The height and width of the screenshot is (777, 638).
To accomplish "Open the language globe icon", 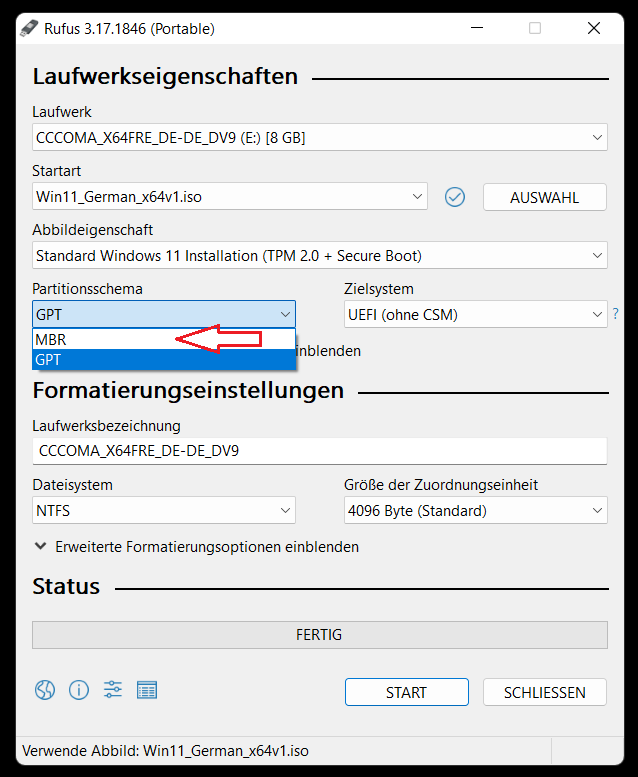I will (45, 690).
